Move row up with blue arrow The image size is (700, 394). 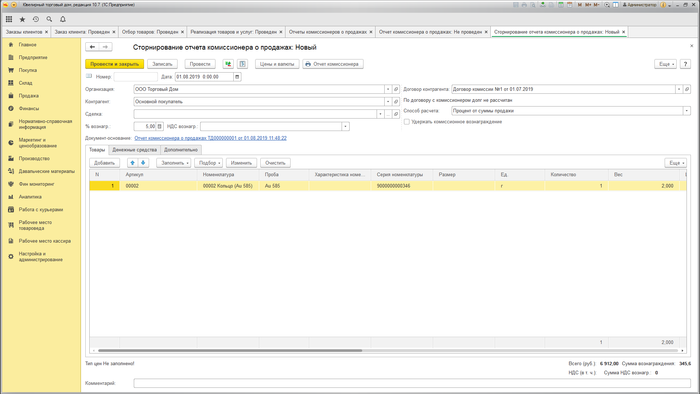coord(133,163)
